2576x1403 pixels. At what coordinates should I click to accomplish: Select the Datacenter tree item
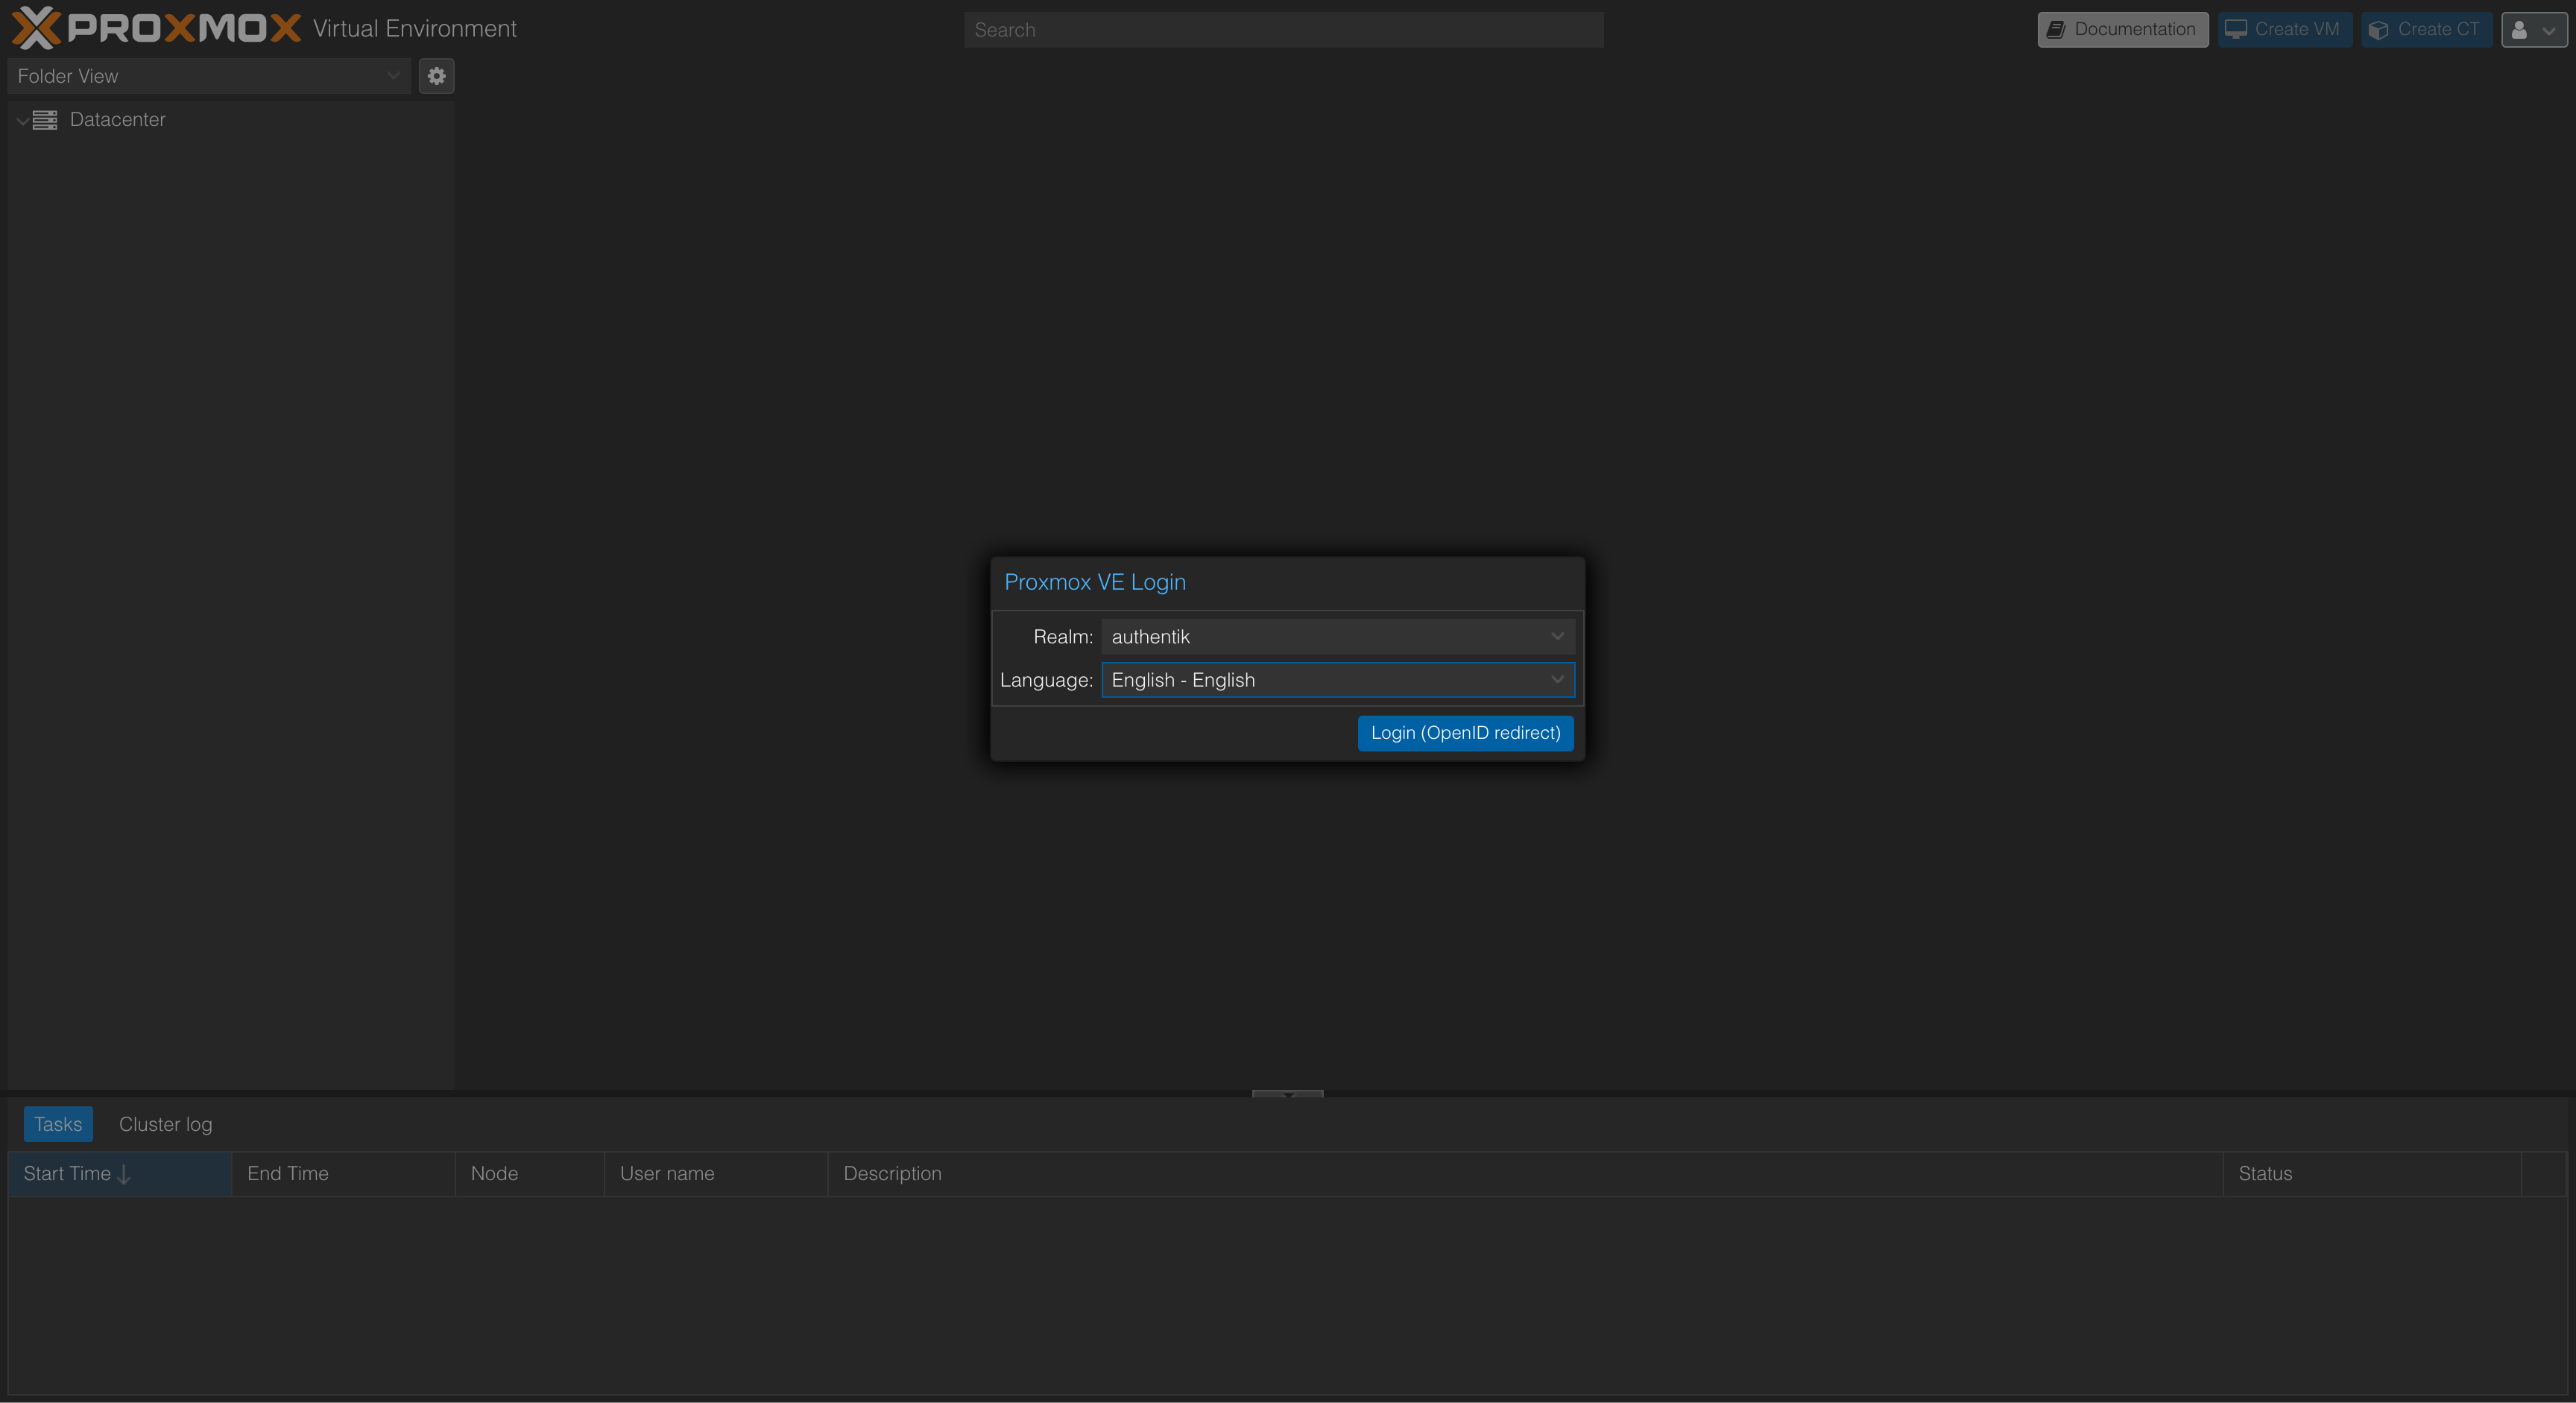coord(117,120)
